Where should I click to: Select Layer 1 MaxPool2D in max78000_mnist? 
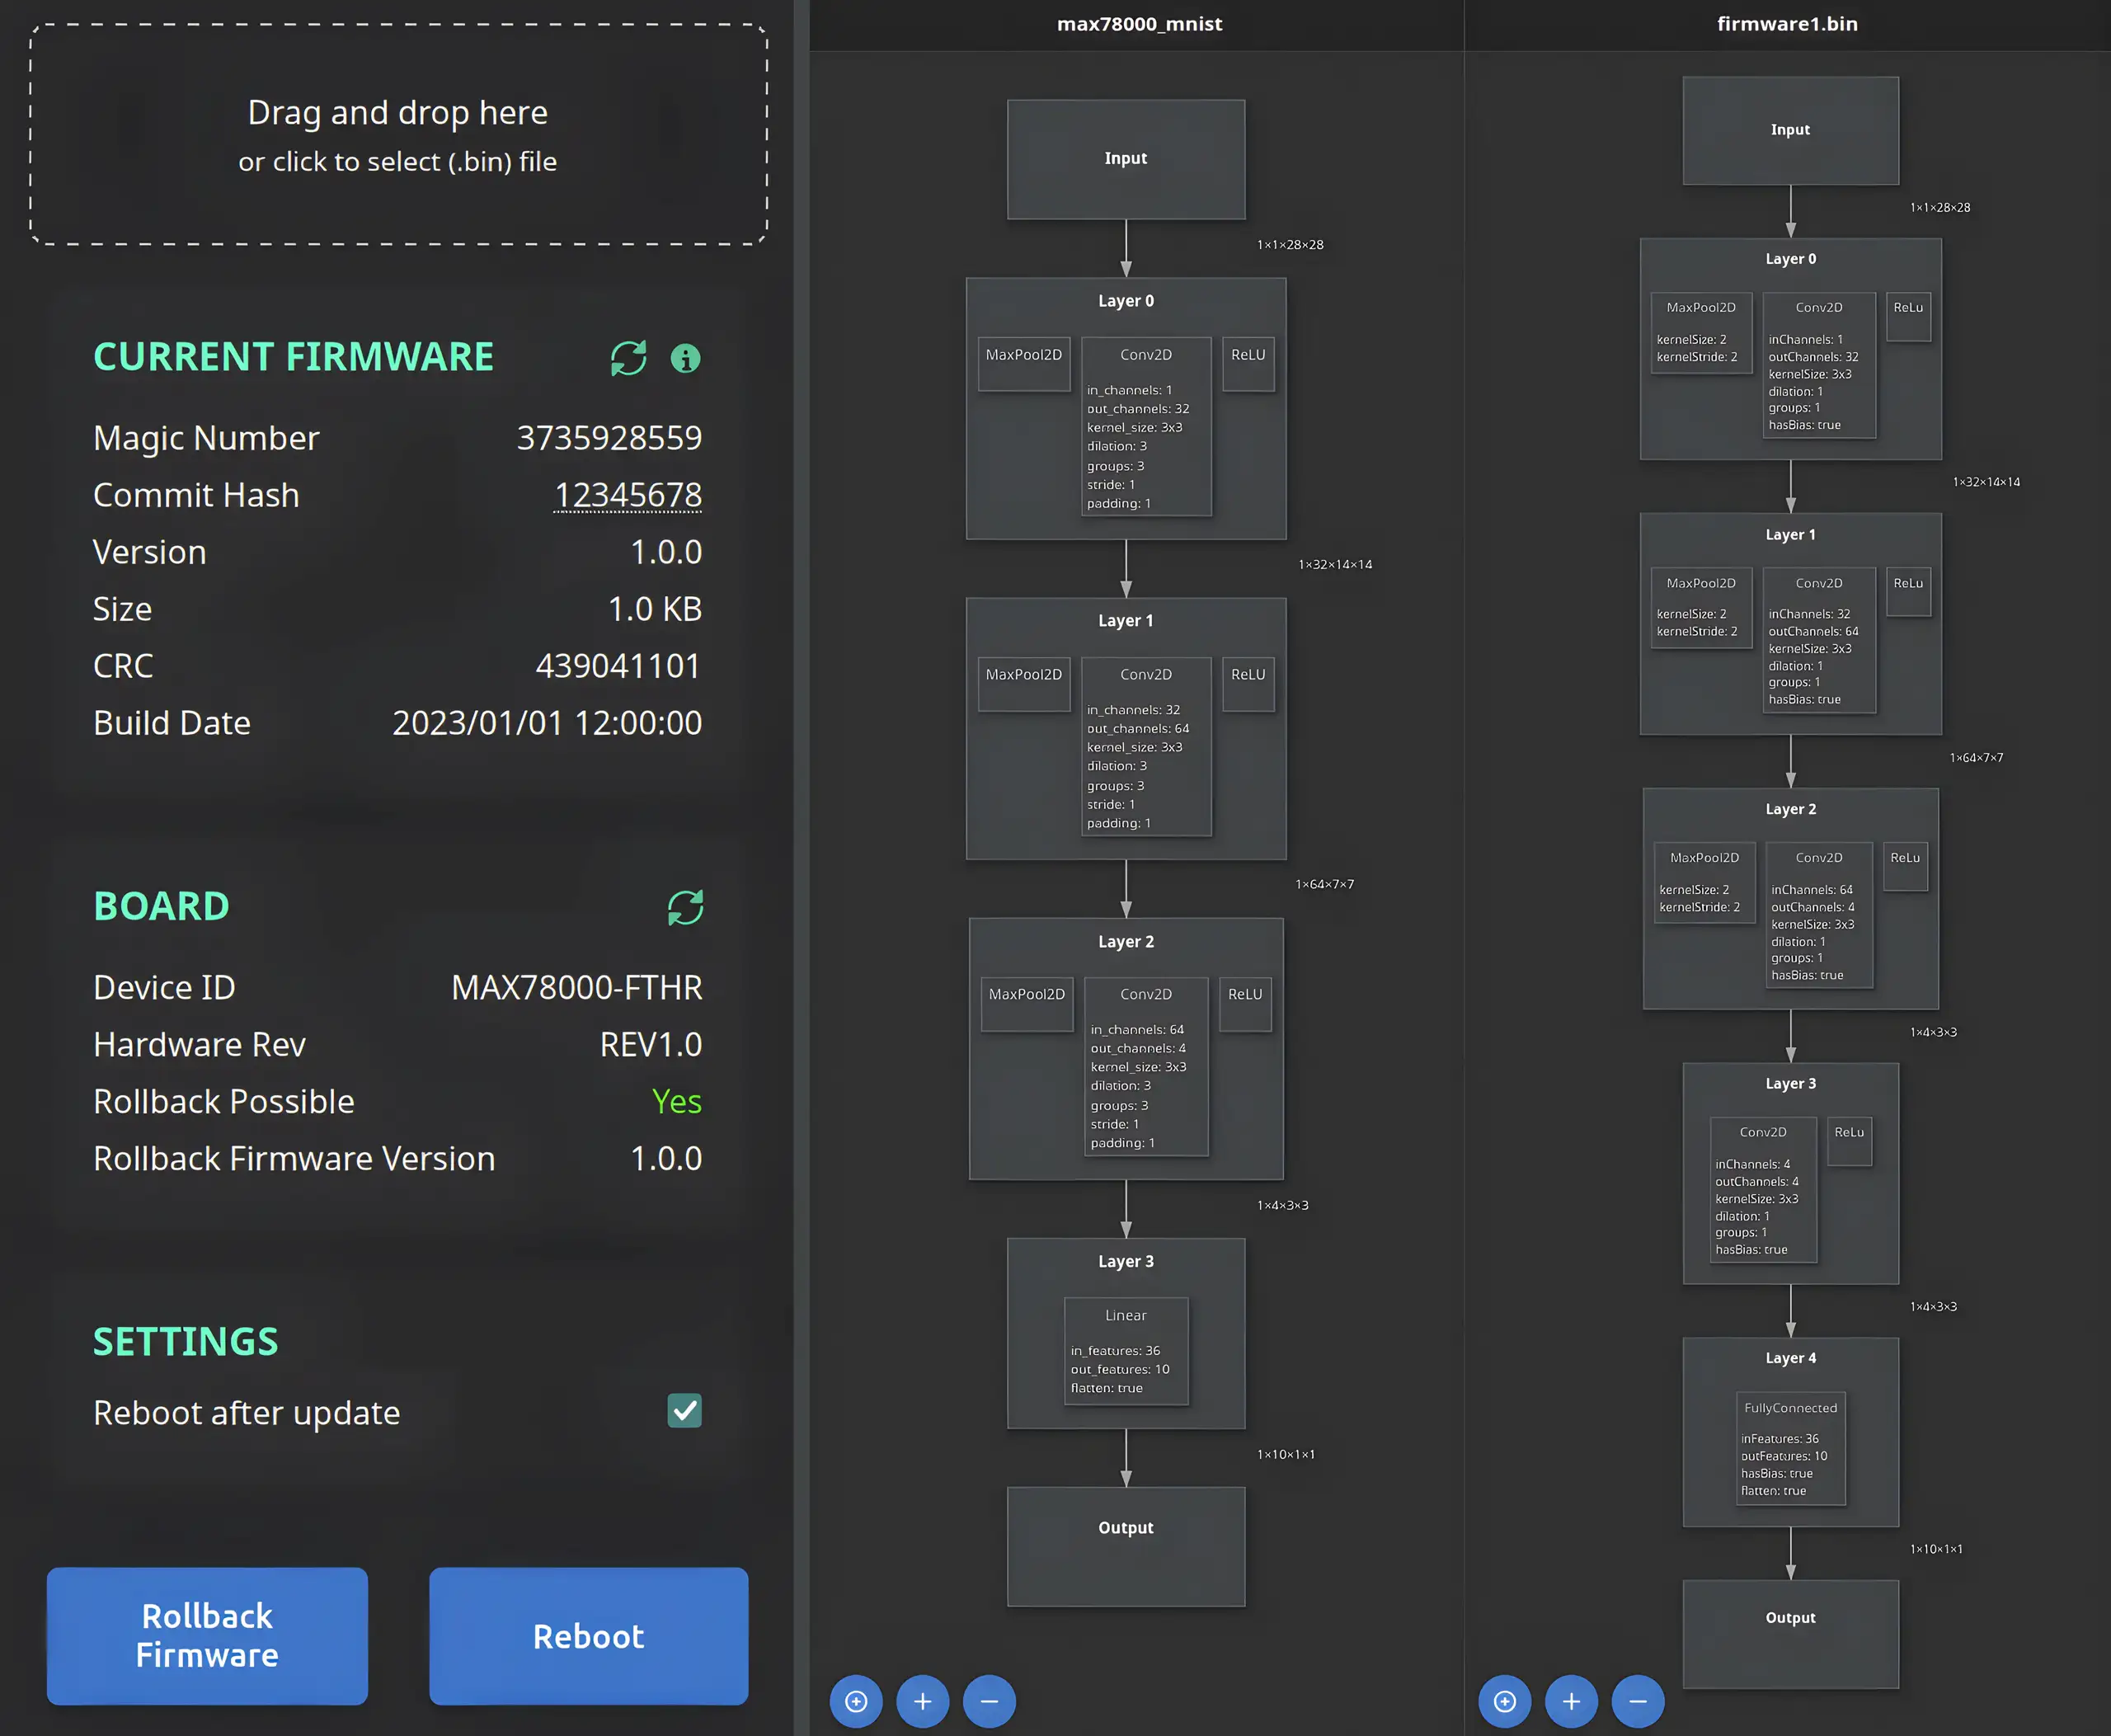(x=1024, y=684)
